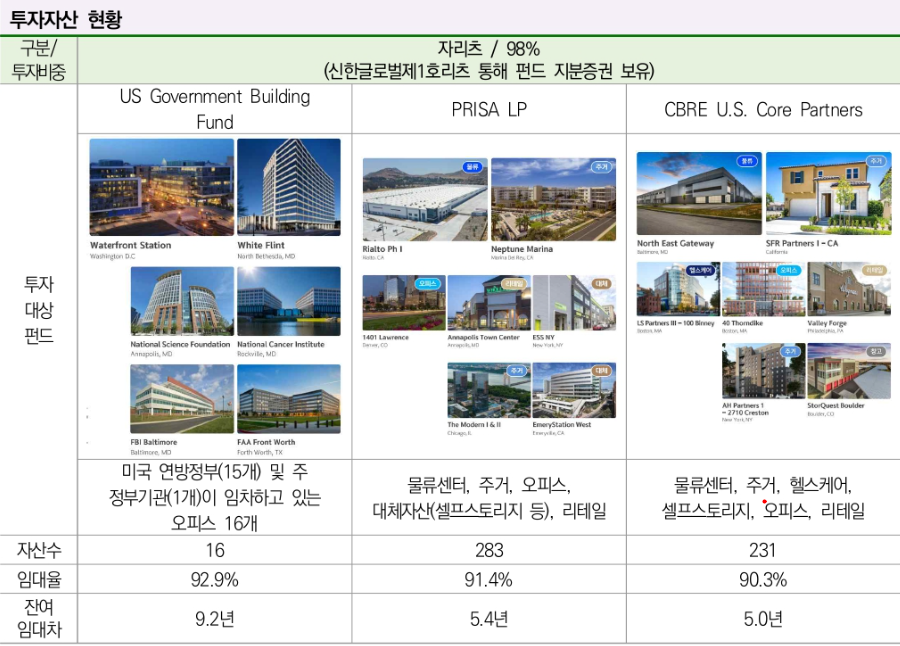
Task: Click the 리테일 badge on Valley Forge
Action: (x=872, y=270)
